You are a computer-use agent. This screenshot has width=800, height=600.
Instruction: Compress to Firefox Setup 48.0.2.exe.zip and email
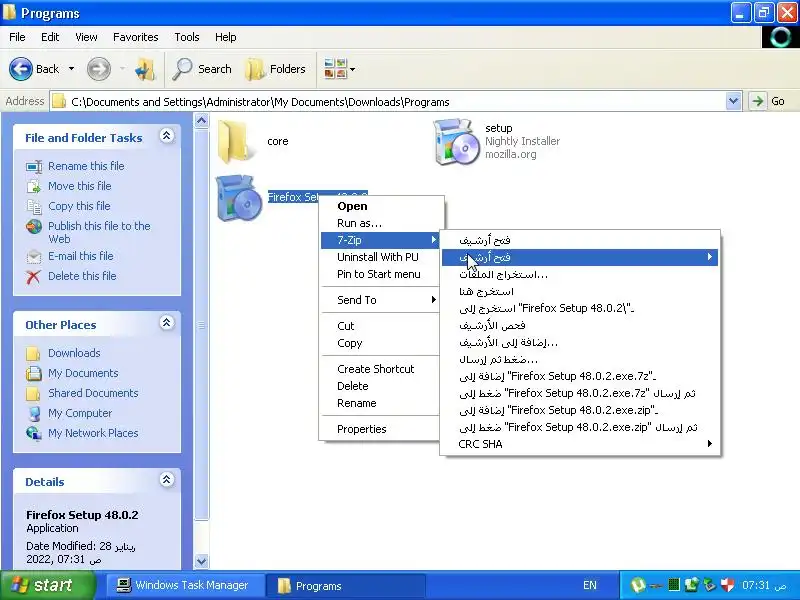click(x=580, y=427)
